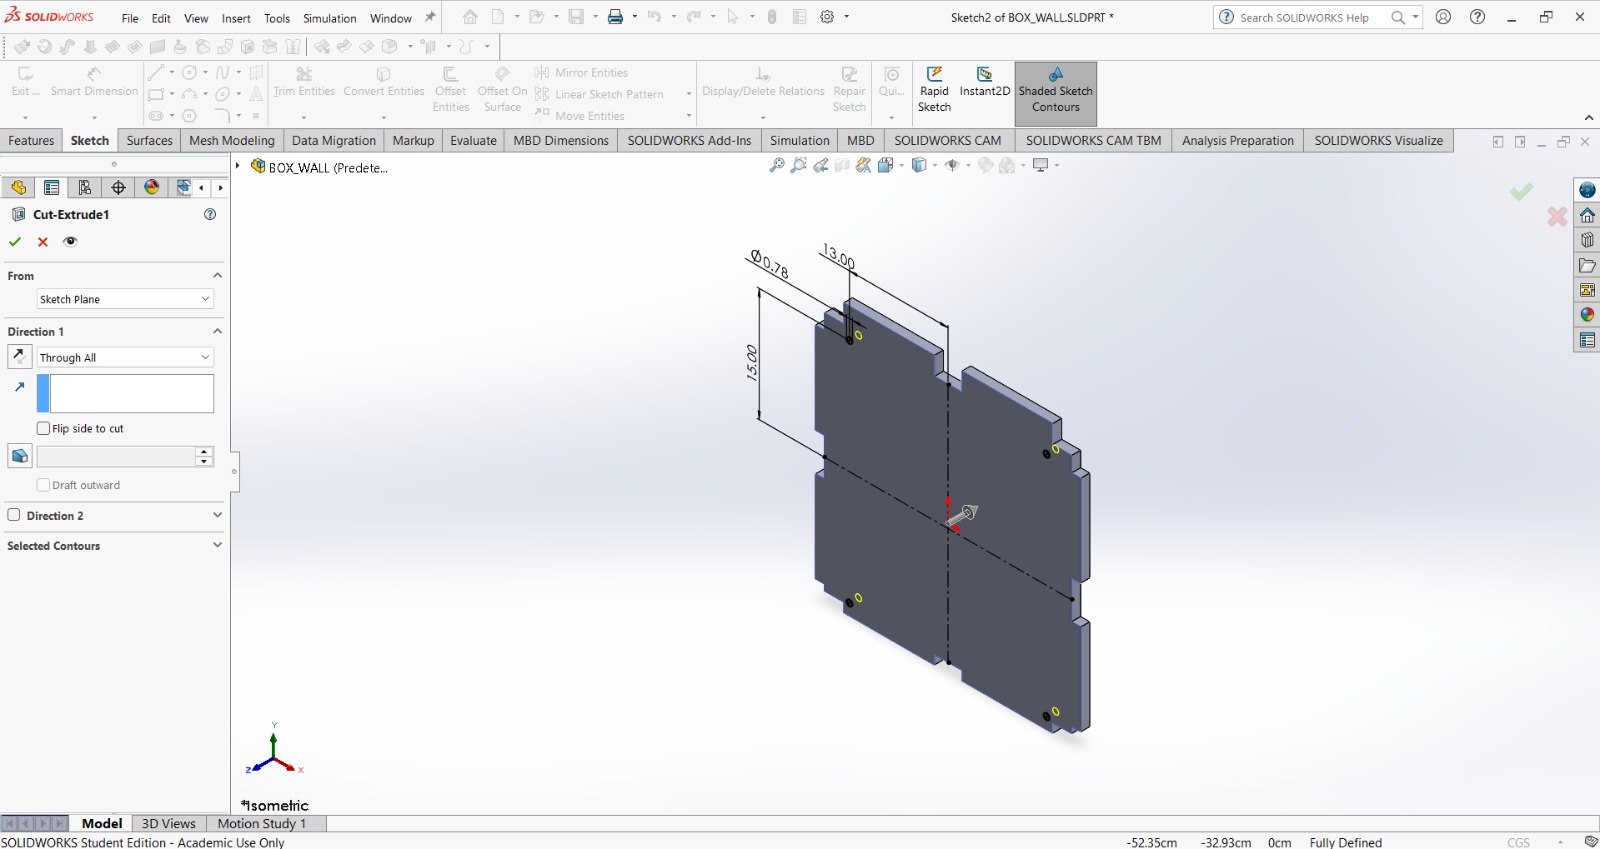Open the From Sketch Plane dropdown
This screenshot has width=1600, height=849.
pos(125,299)
